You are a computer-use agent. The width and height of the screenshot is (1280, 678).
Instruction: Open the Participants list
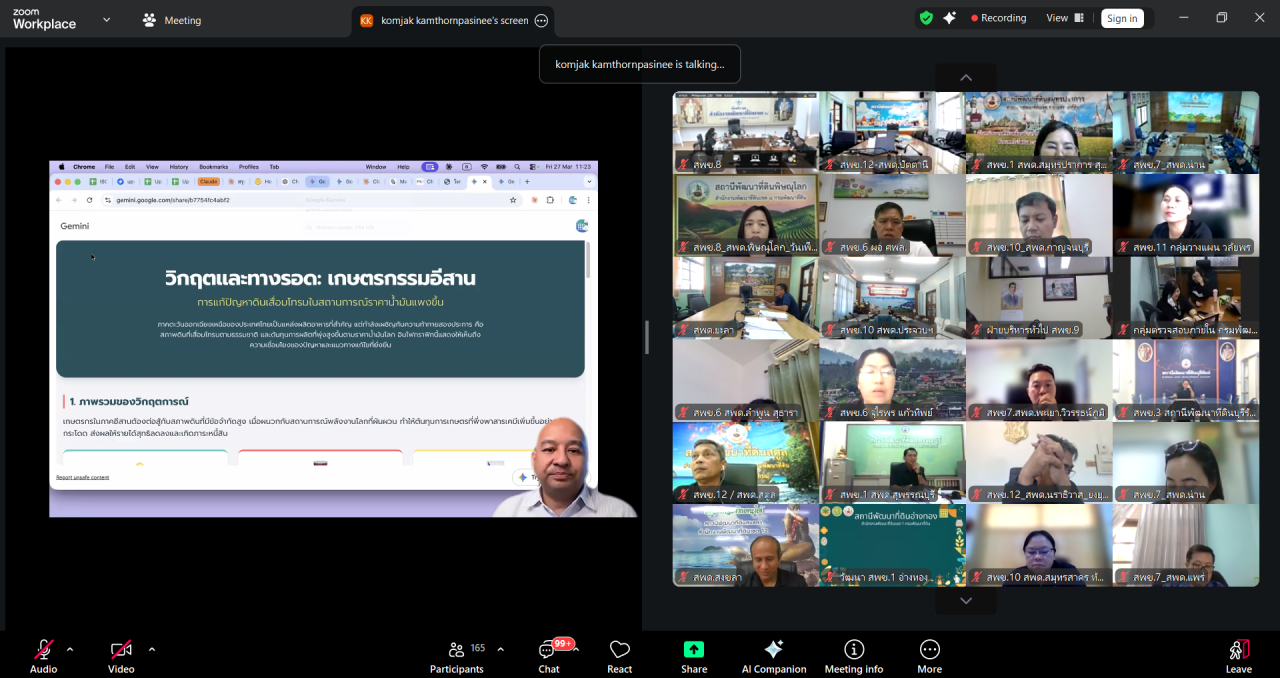pyautogui.click(x=456, y=655)
